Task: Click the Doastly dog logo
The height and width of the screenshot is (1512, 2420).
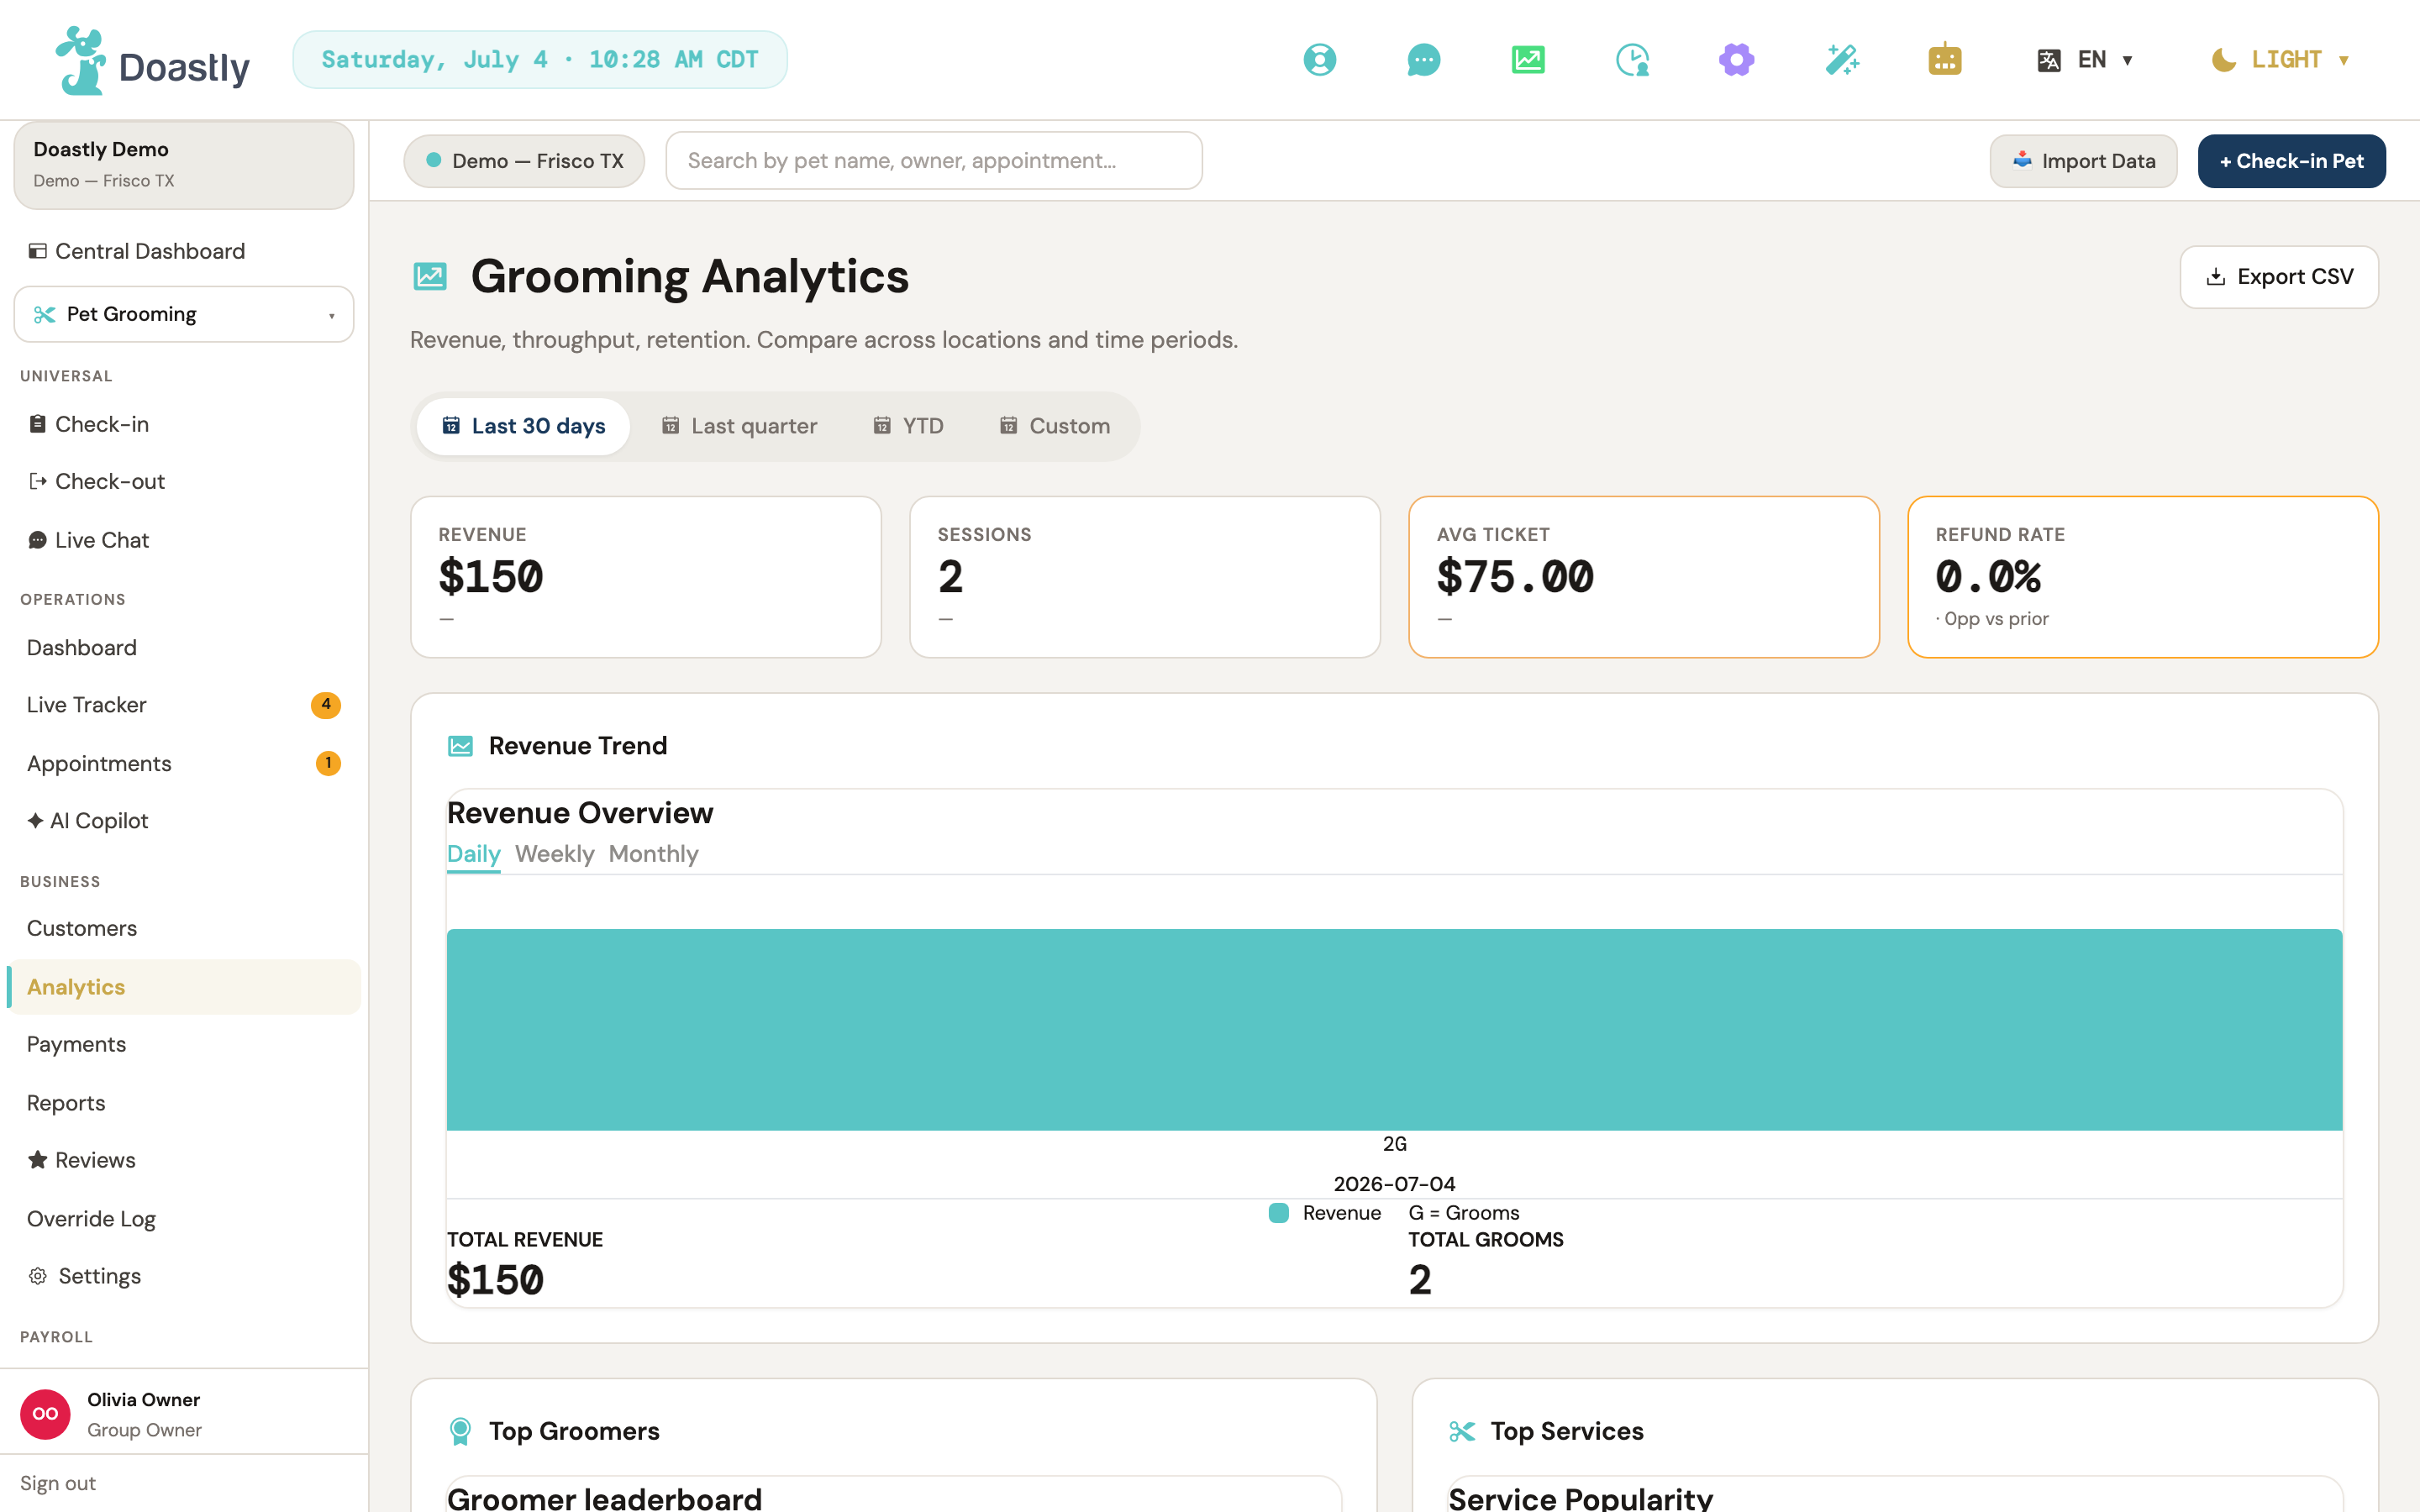Action: pos(80,61)
